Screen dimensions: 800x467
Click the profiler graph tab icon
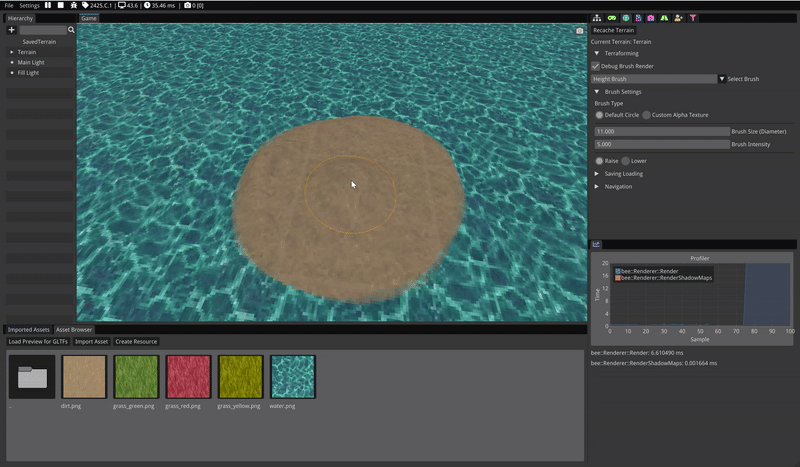[x=596, y=244]
